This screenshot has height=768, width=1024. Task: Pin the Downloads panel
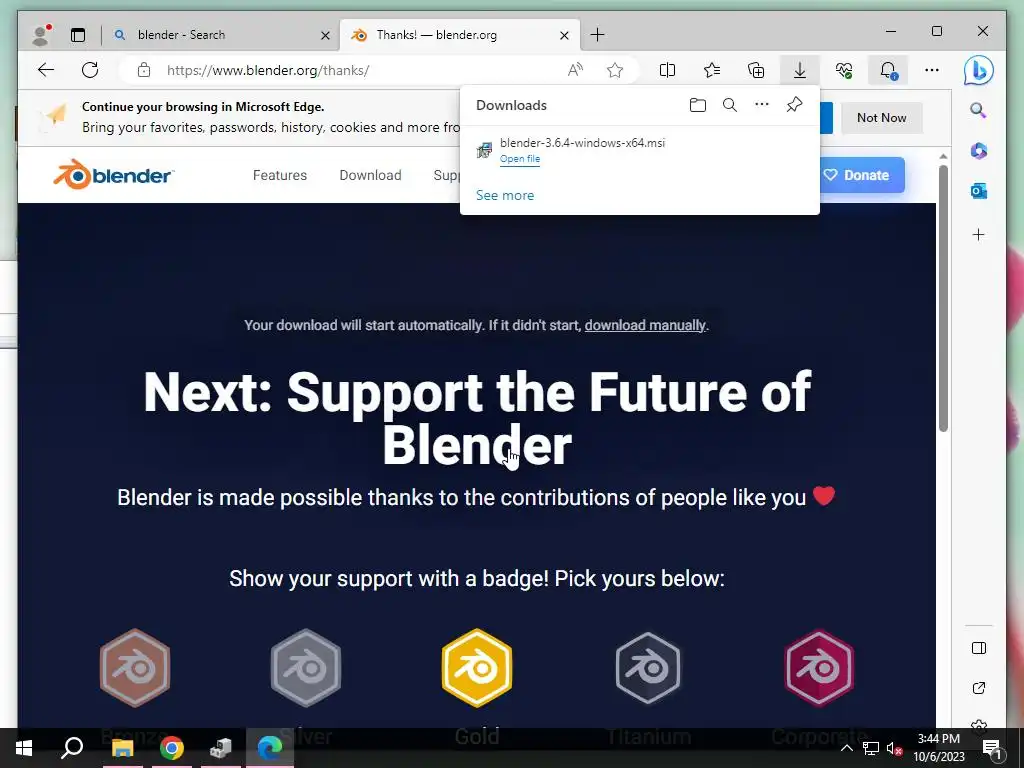coord(794,104)
